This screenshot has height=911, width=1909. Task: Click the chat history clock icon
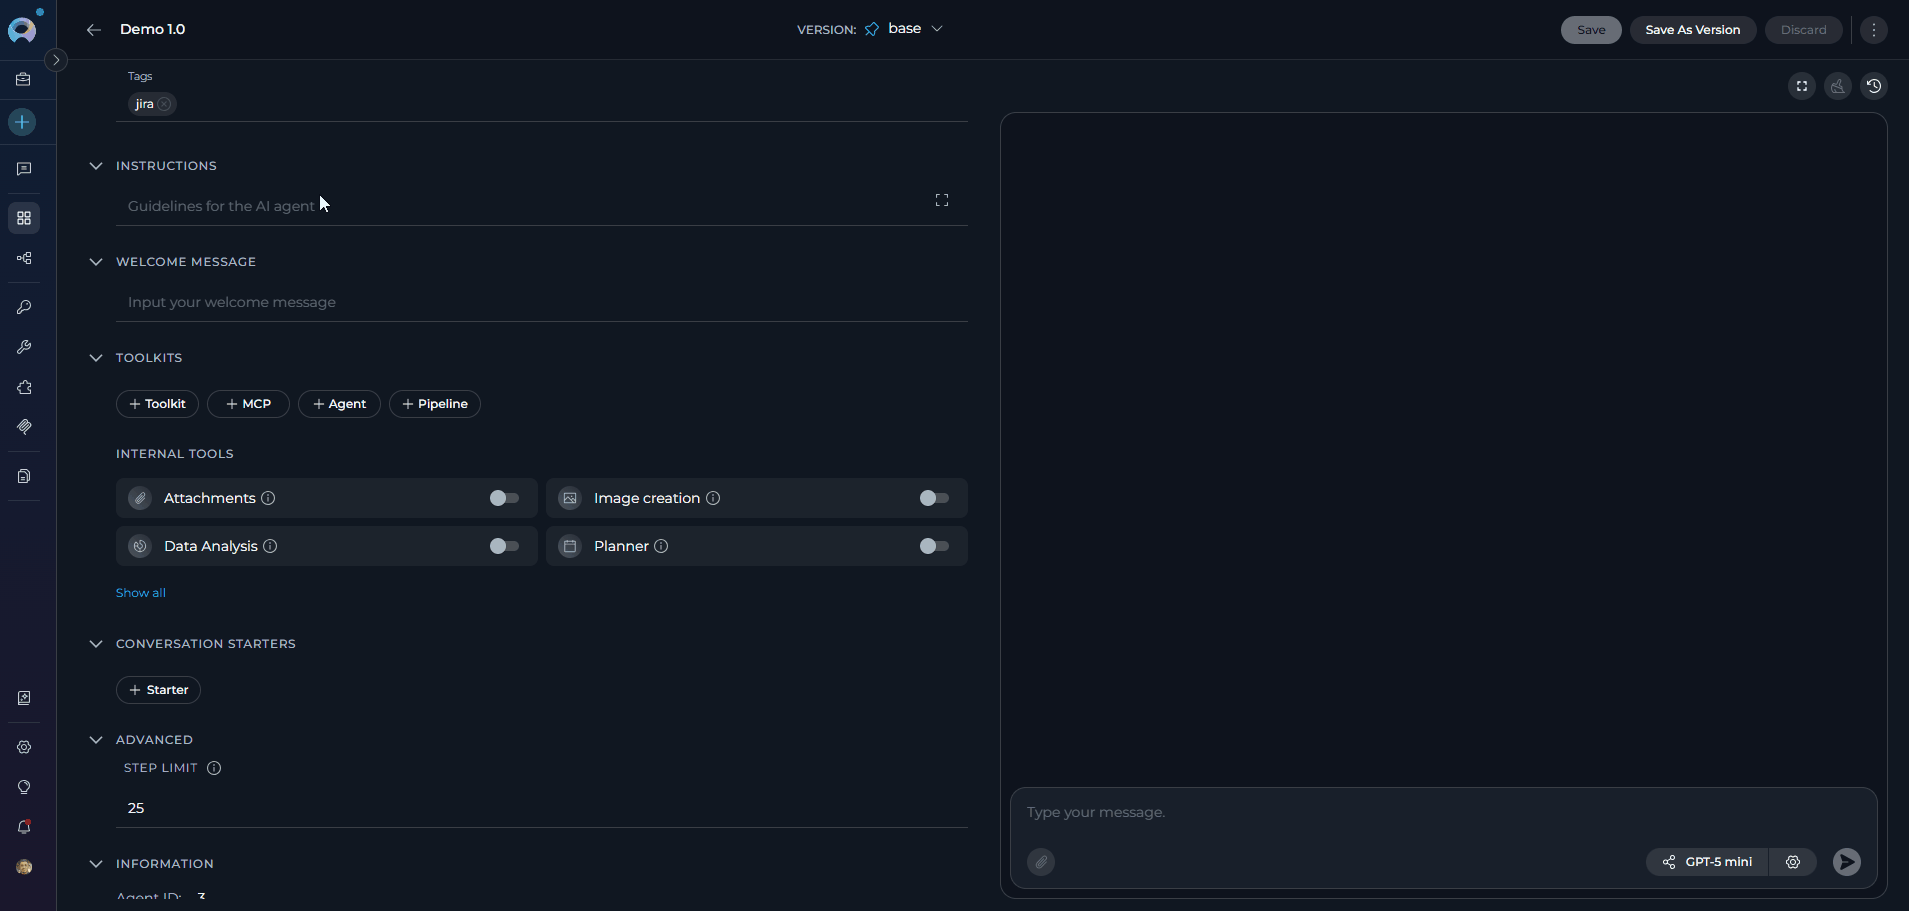point(1873,86)
